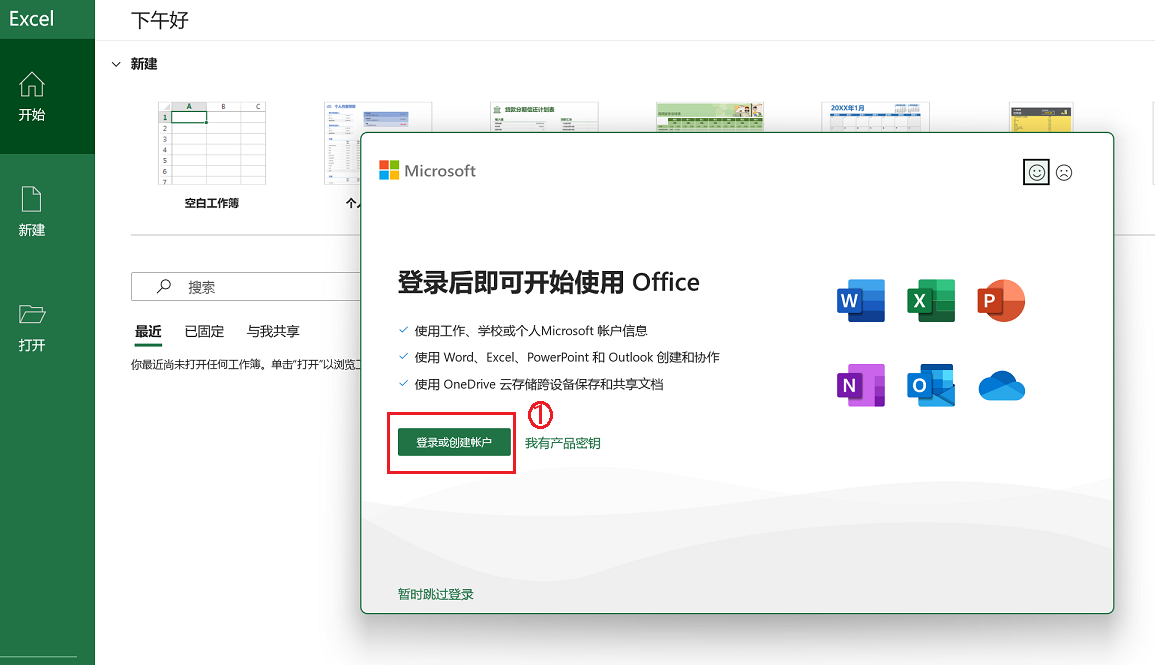Click text 使用工作、学校或个人Microsoft 帐户信息
The image size is (1155, 665).
click(530, 331)
